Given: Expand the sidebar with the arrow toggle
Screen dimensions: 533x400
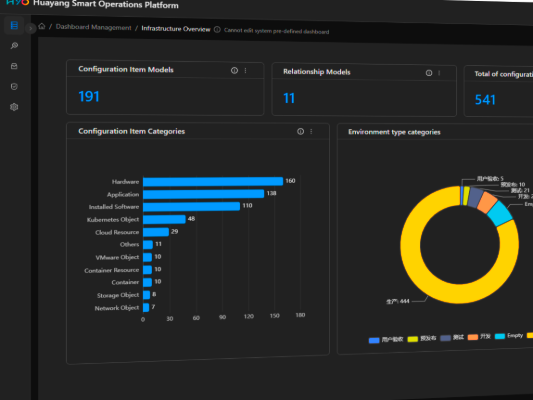Looking at the screenshot, I should coord(31,28).
